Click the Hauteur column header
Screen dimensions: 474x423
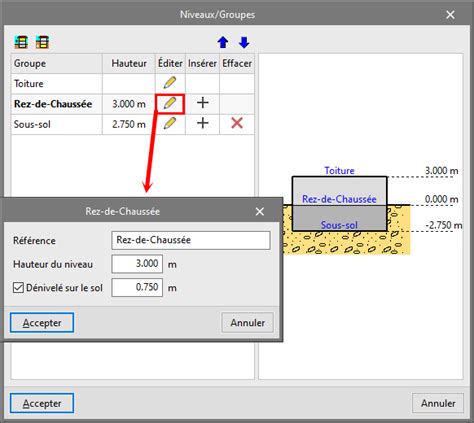point(129,64)
